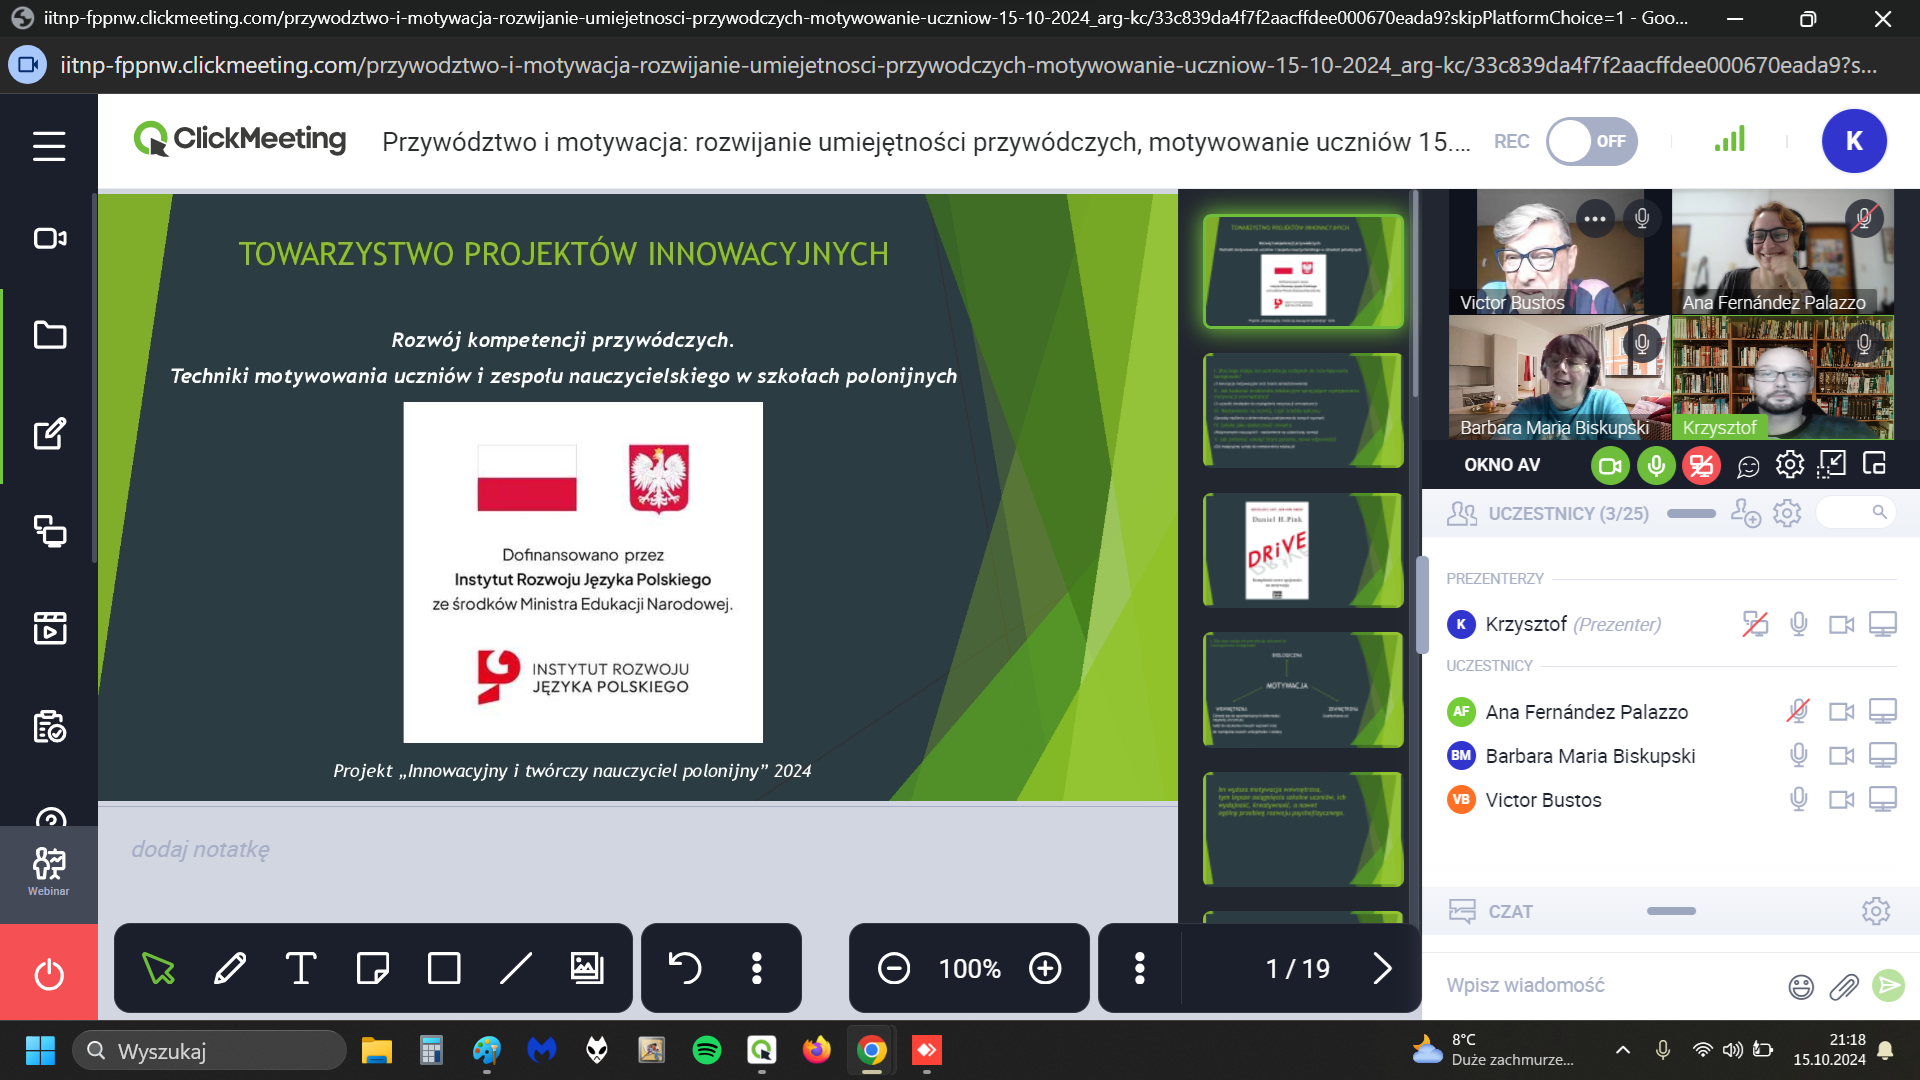Screen dimensions: 1920x1080
Task: Select the motywacja diagram slide thumbnail
Action: tap(1303, 689)
